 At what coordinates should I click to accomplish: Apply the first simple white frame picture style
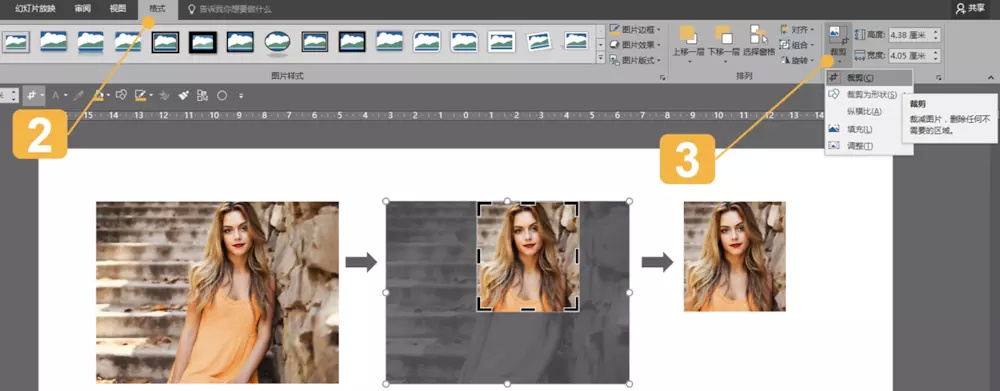[x=17, y=41]
